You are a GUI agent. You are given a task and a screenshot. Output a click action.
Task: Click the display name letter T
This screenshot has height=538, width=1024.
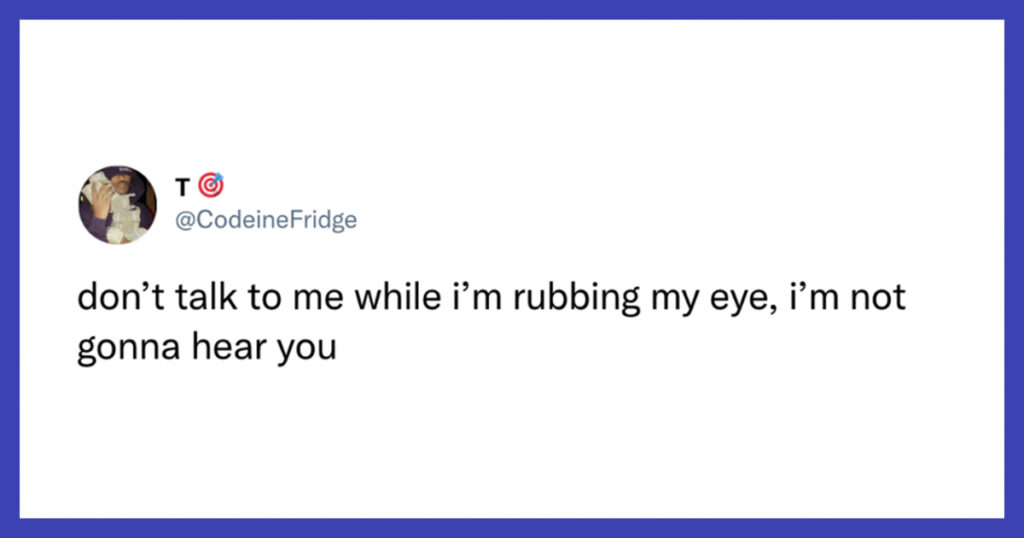point(183,187)
